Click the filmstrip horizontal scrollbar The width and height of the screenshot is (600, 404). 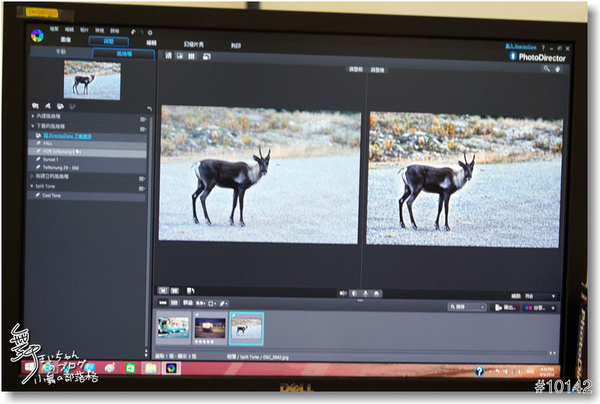pos(351,352)
